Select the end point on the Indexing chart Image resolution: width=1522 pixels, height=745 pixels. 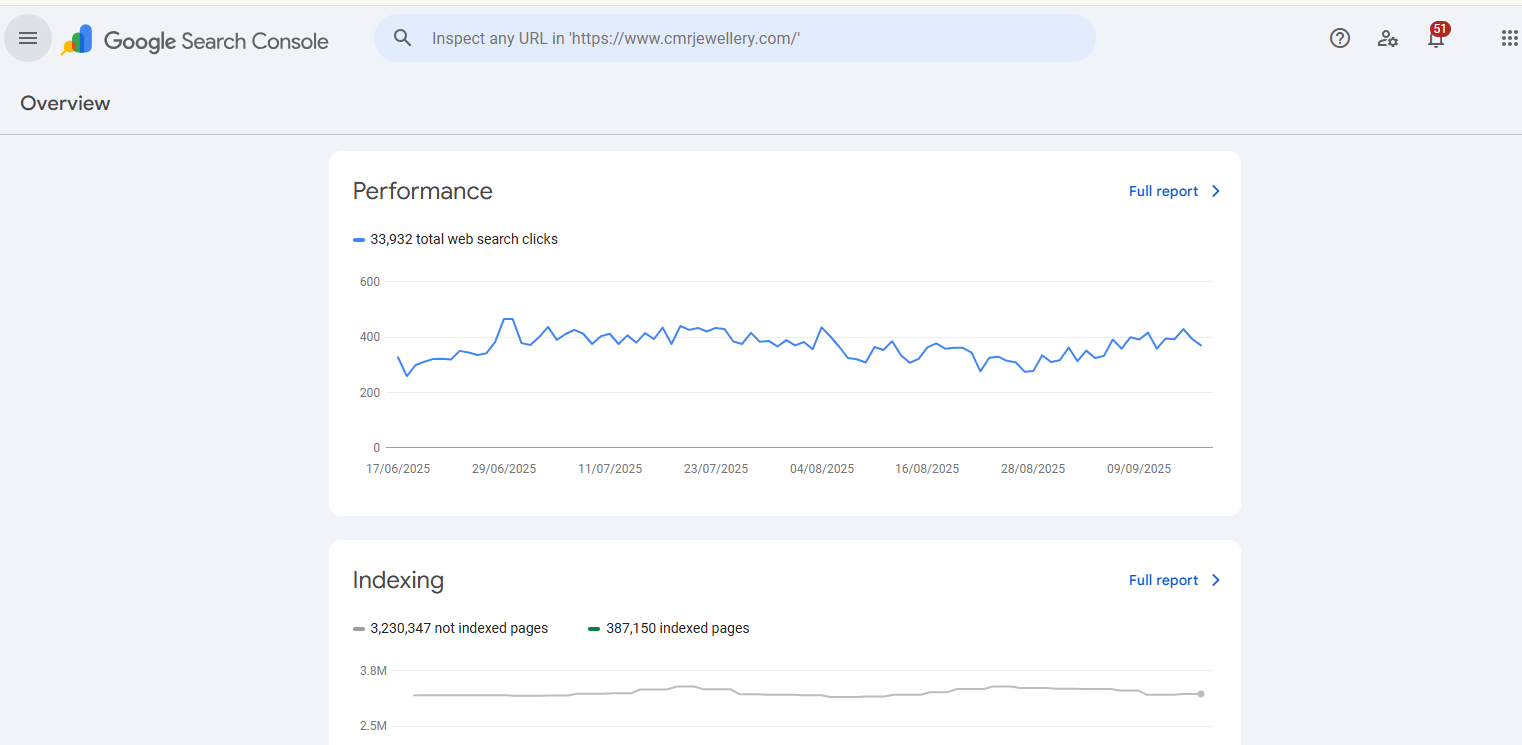point(1201,693)
